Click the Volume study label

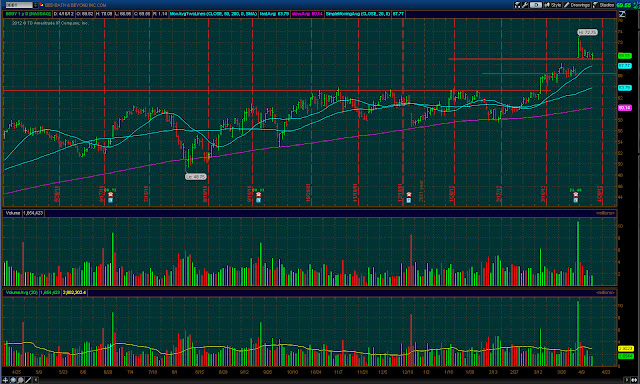(13, 213)
